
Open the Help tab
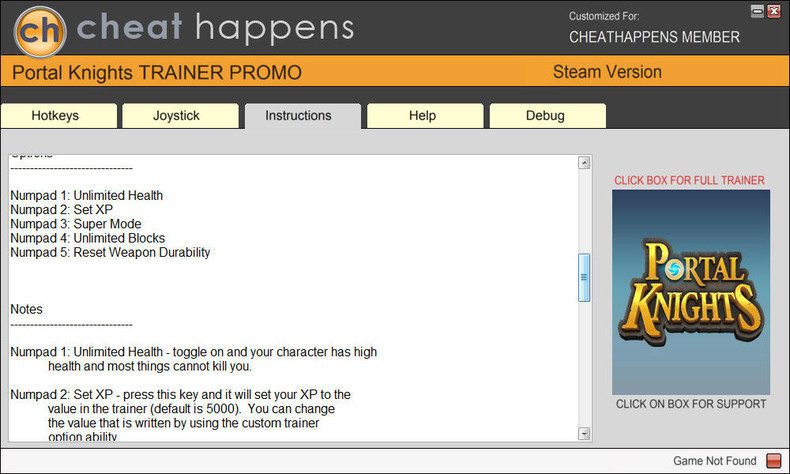tap(425, 116)
